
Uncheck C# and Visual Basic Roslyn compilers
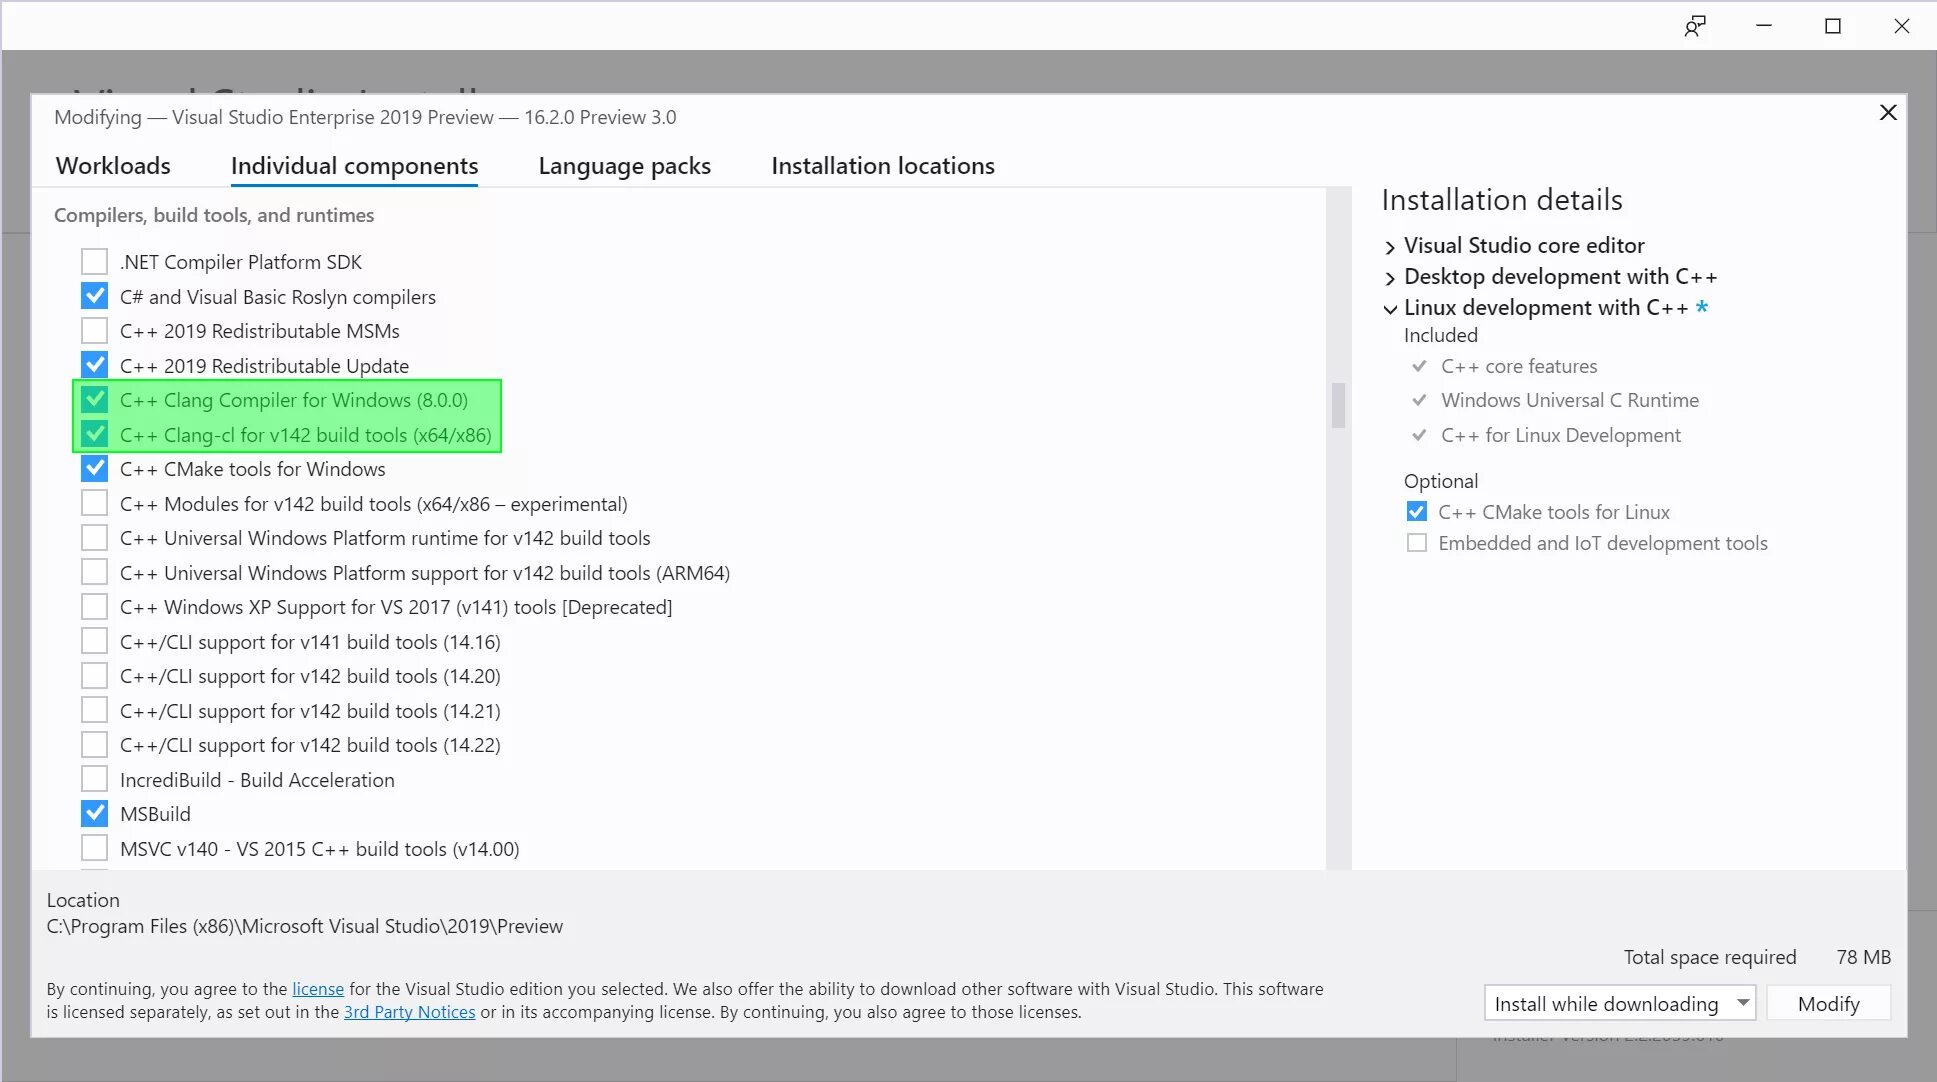(94, 296)
